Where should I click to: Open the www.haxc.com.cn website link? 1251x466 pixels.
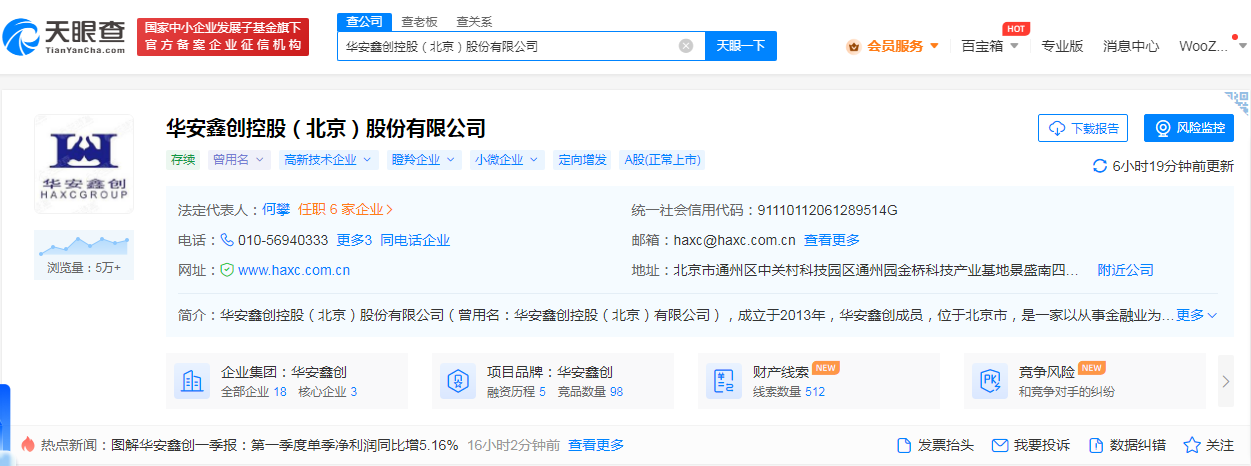294,270
